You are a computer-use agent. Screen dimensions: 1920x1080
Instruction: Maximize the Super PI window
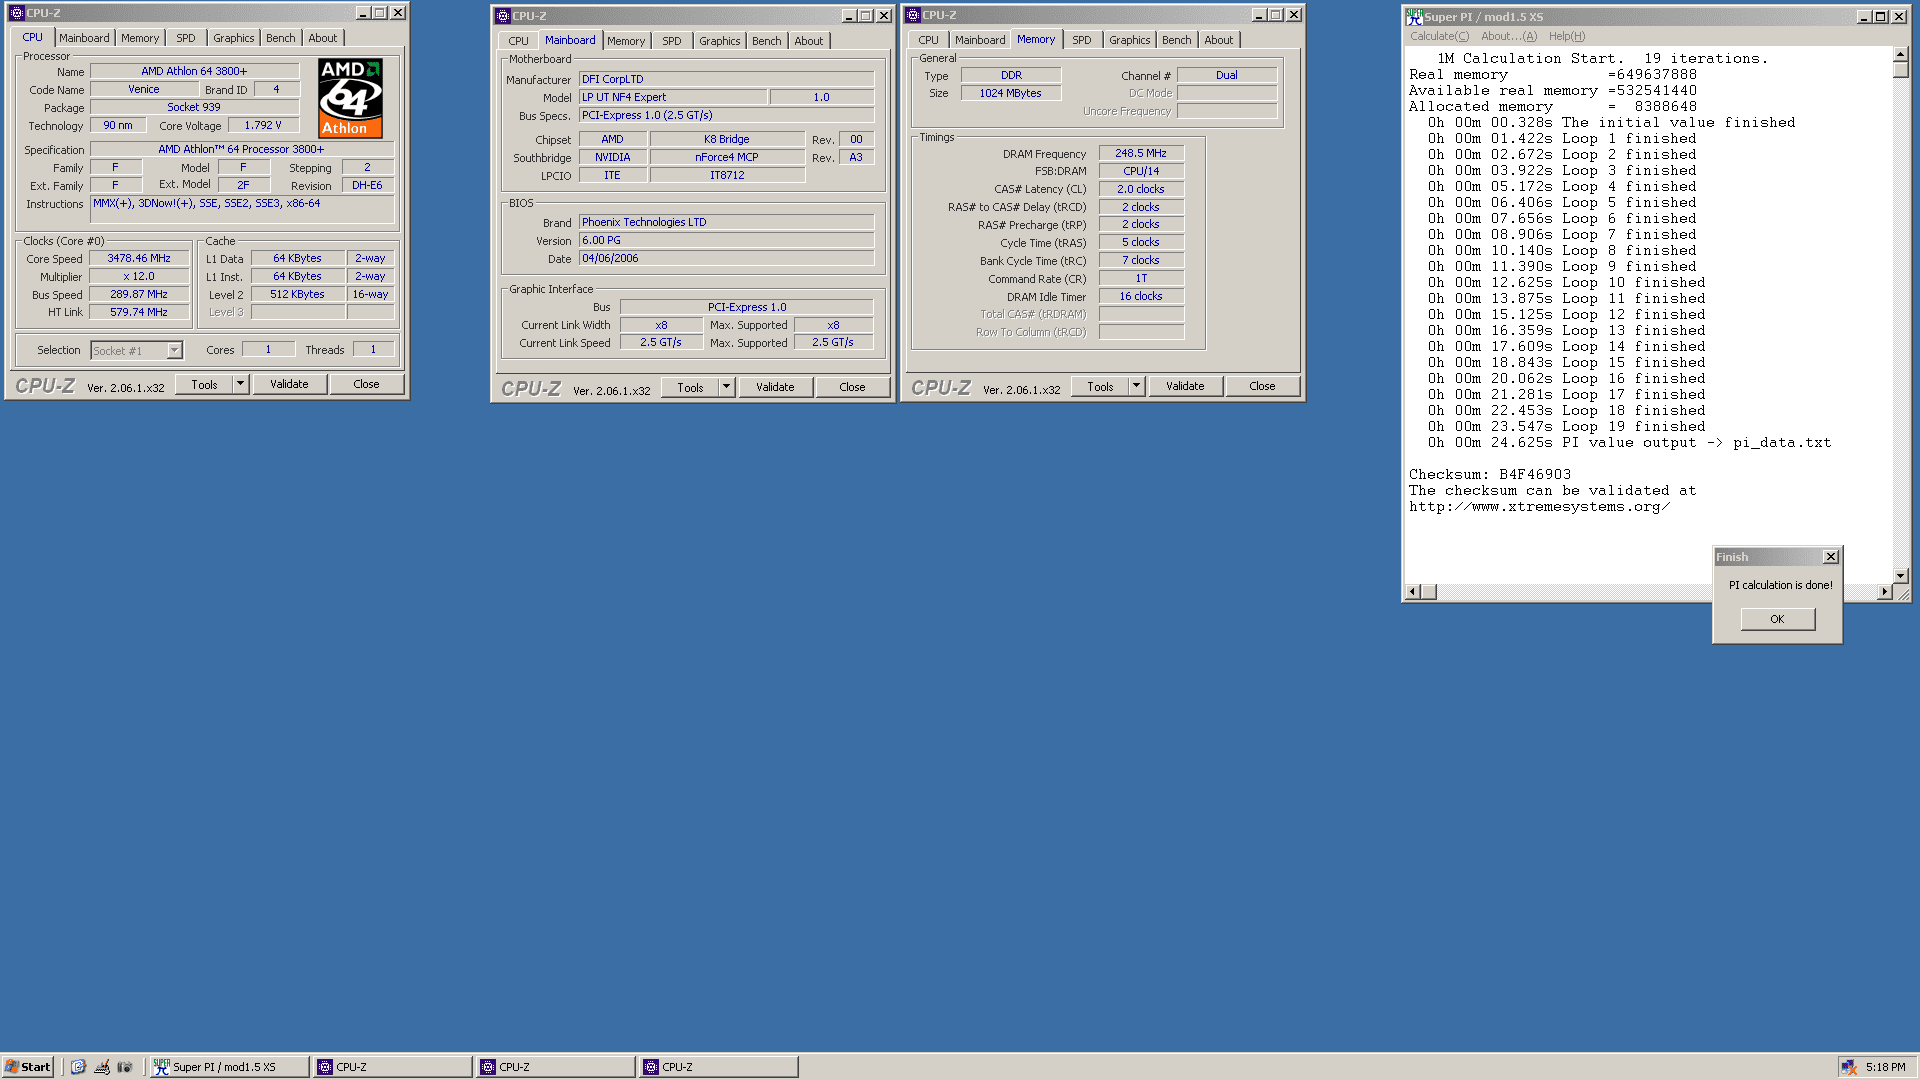[1881, 17]
